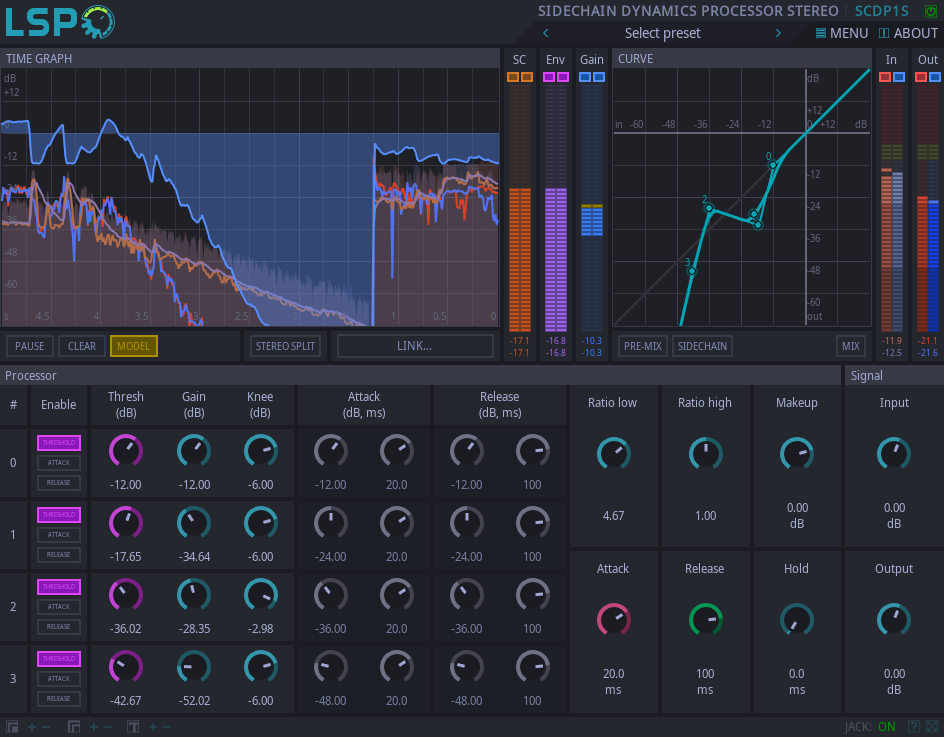
Task: Click the green power bypass icon
Action: click(x=931, y=11)
